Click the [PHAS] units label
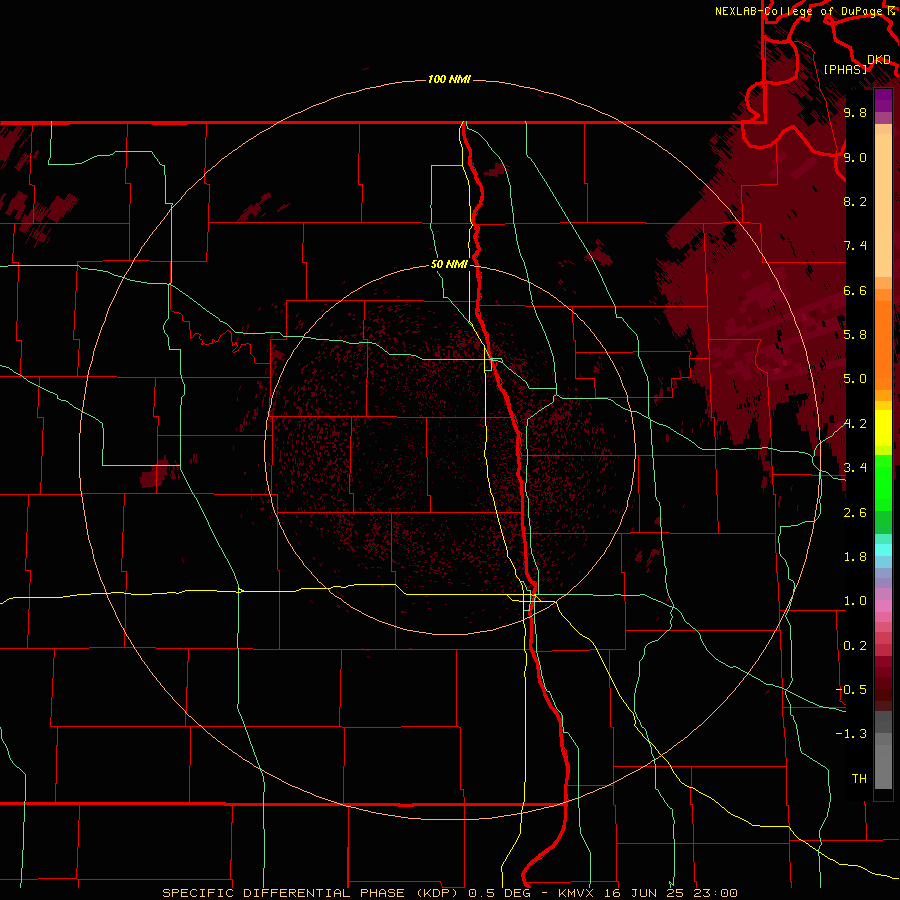The image size is (900, 900). click(845, 69)
